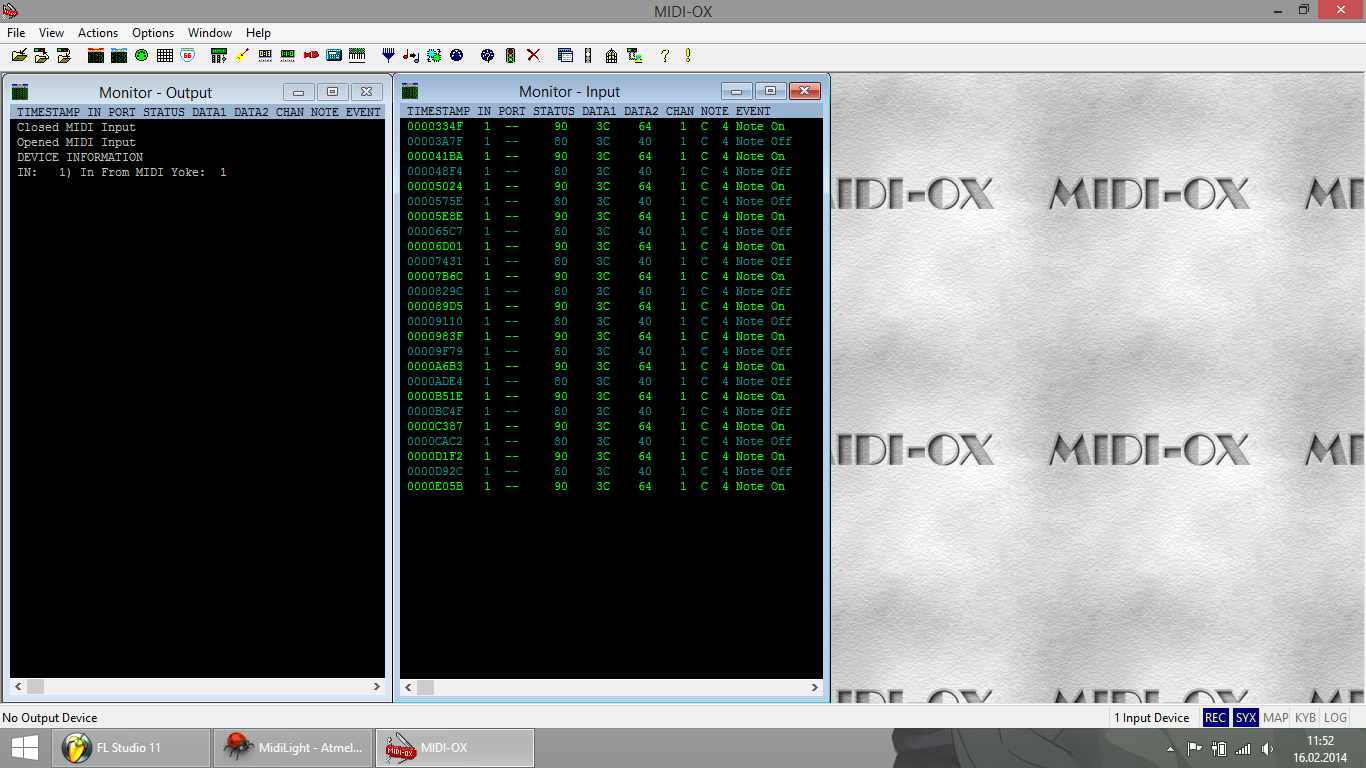This screenshot has height=768, width=1366.
Task: Open the Options menu
Action: (x=153, y=33)
